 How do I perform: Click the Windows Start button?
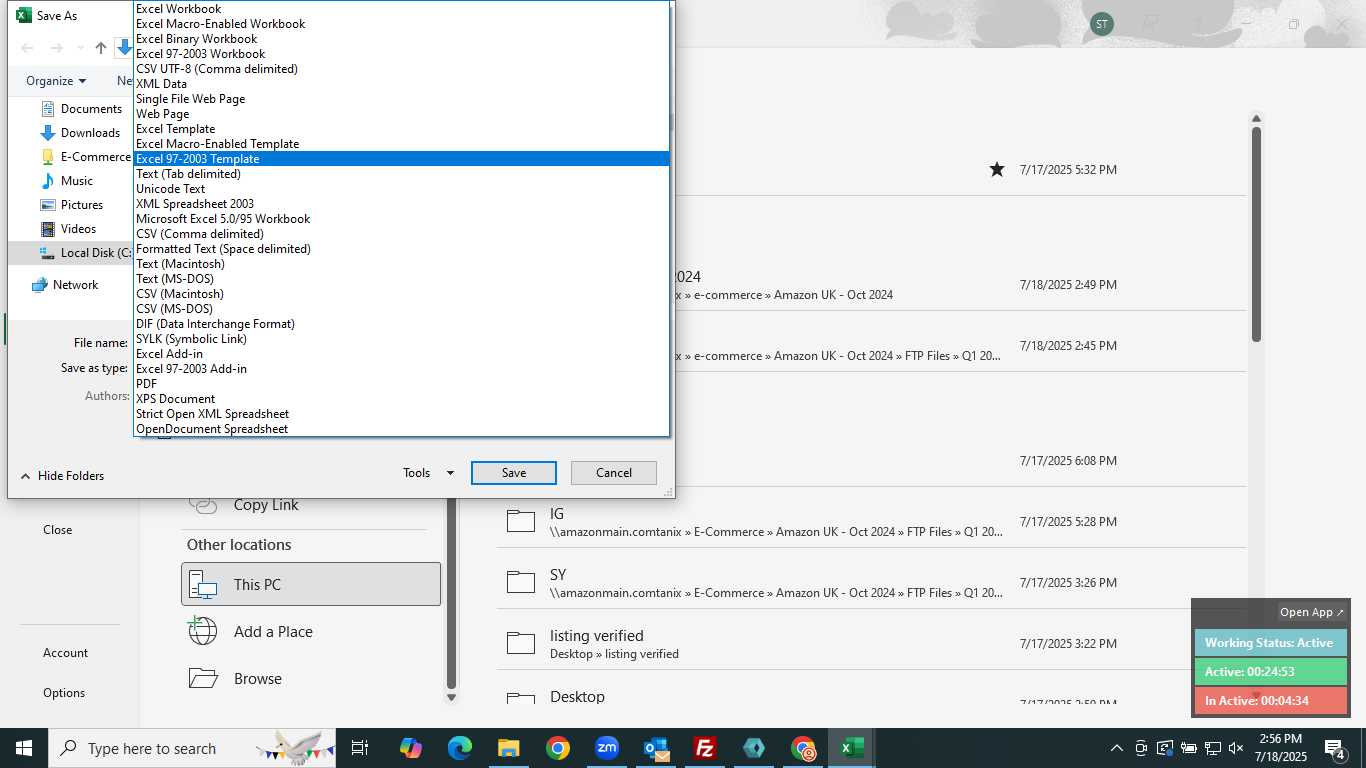[x=24, y=748]
